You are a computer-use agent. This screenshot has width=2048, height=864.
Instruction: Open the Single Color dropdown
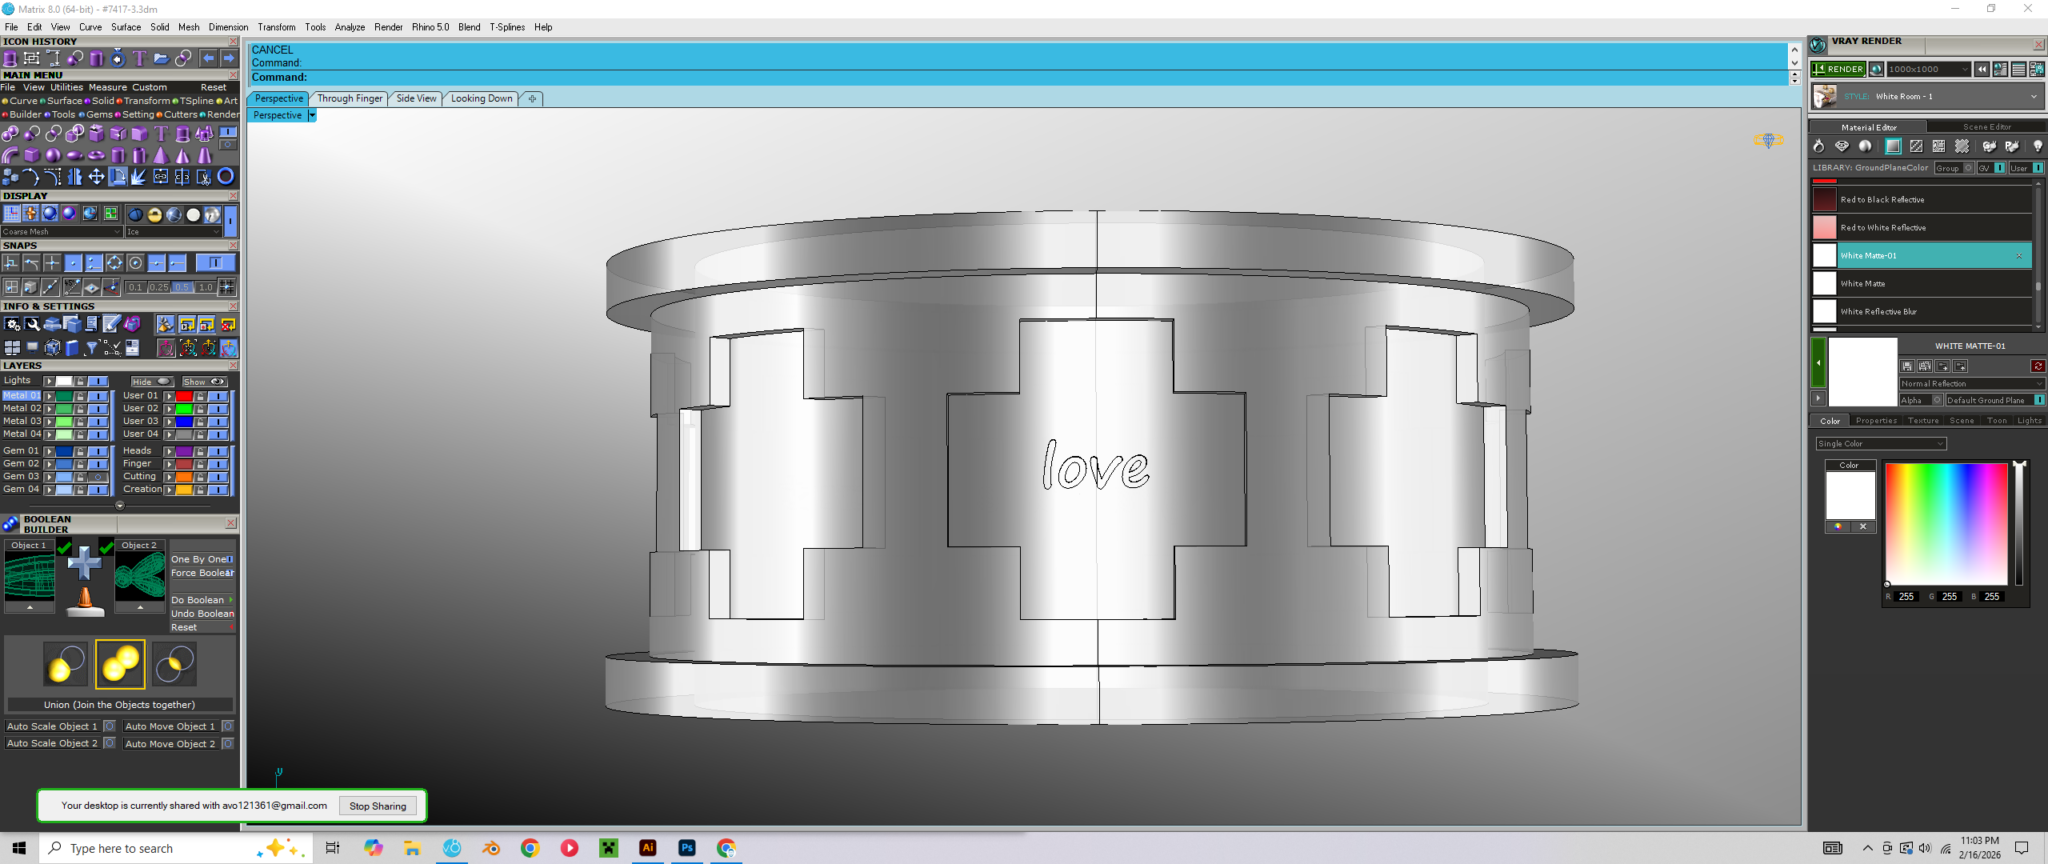(1880, 444)
